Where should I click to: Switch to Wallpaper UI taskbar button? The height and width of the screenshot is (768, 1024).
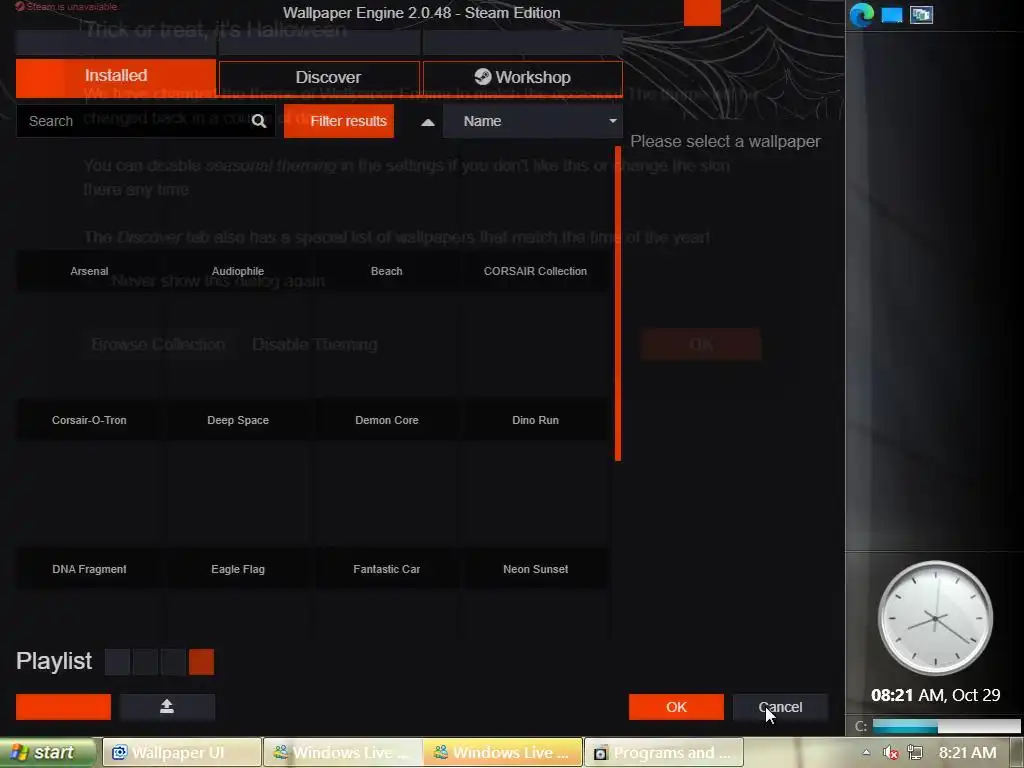[x=182, y=752]
